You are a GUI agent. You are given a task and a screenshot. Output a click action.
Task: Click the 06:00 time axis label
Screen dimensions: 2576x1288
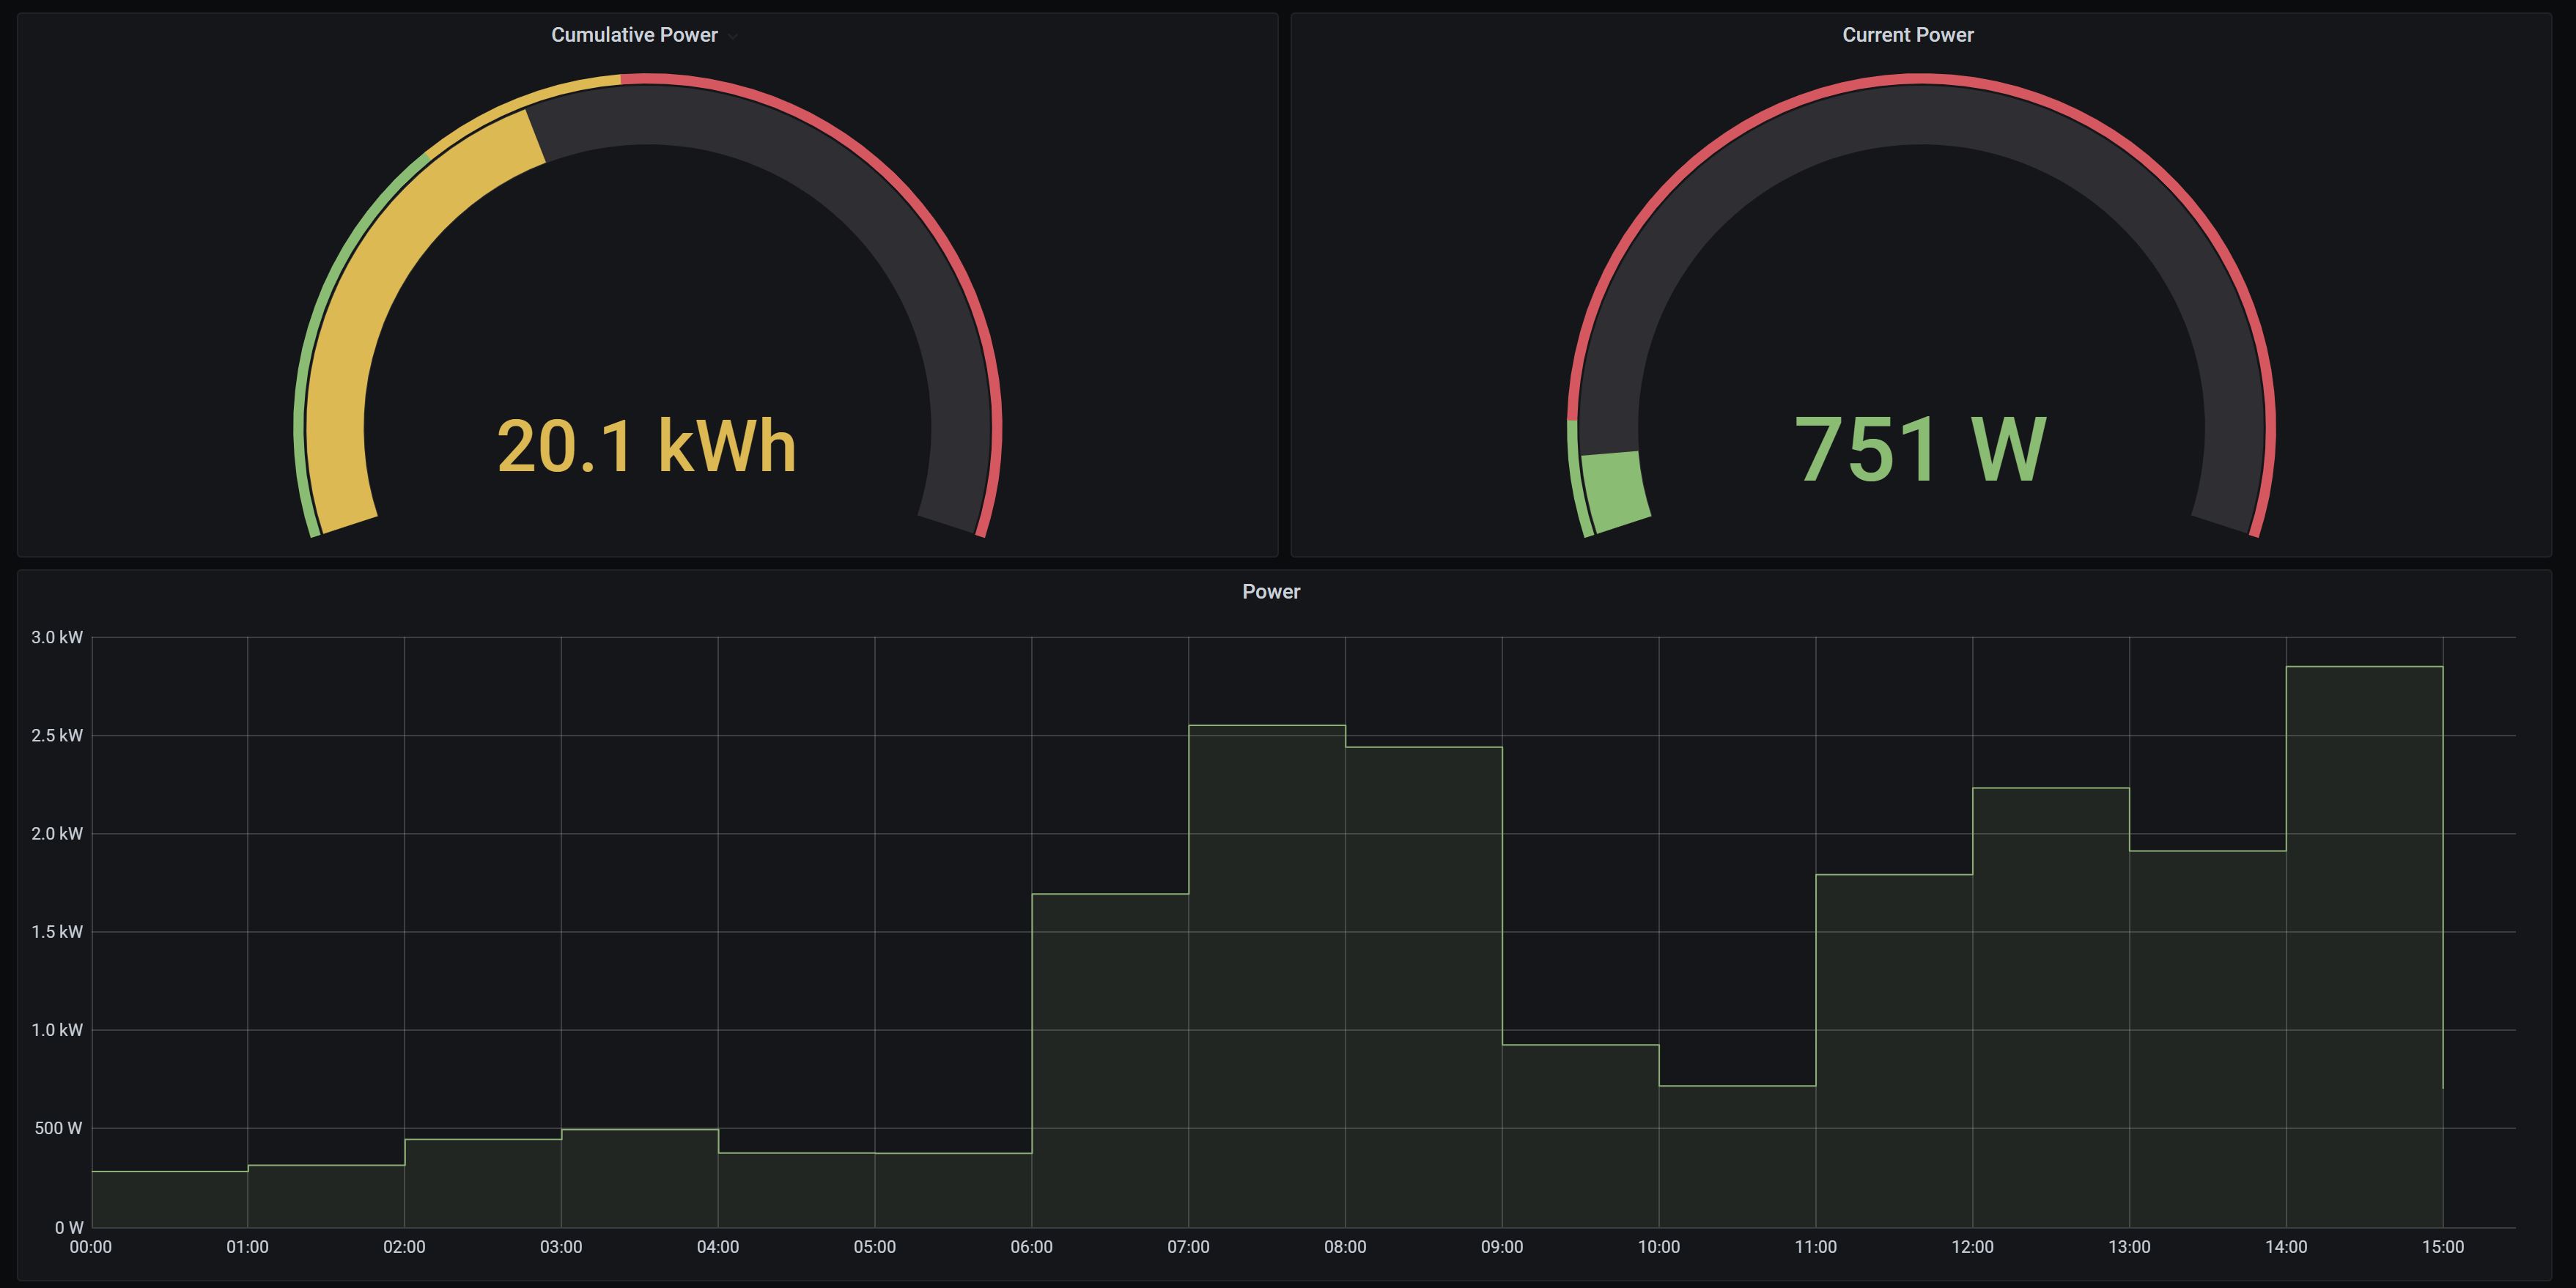1031,1247
